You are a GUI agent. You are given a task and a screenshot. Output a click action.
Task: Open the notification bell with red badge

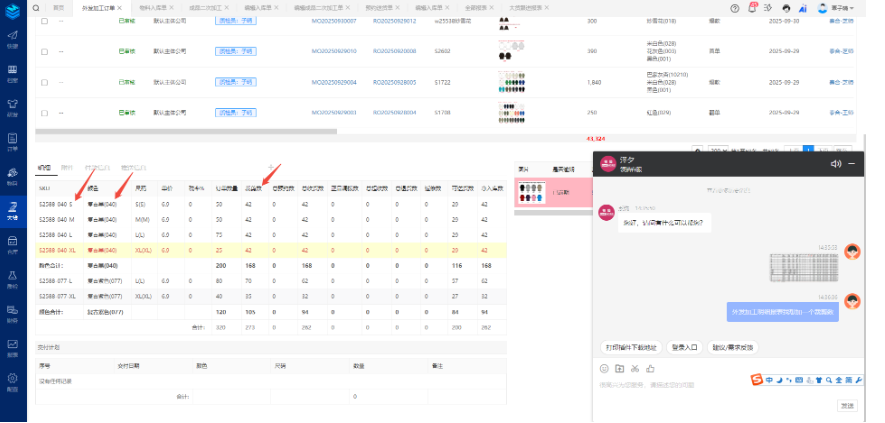[x=752, y=7]
